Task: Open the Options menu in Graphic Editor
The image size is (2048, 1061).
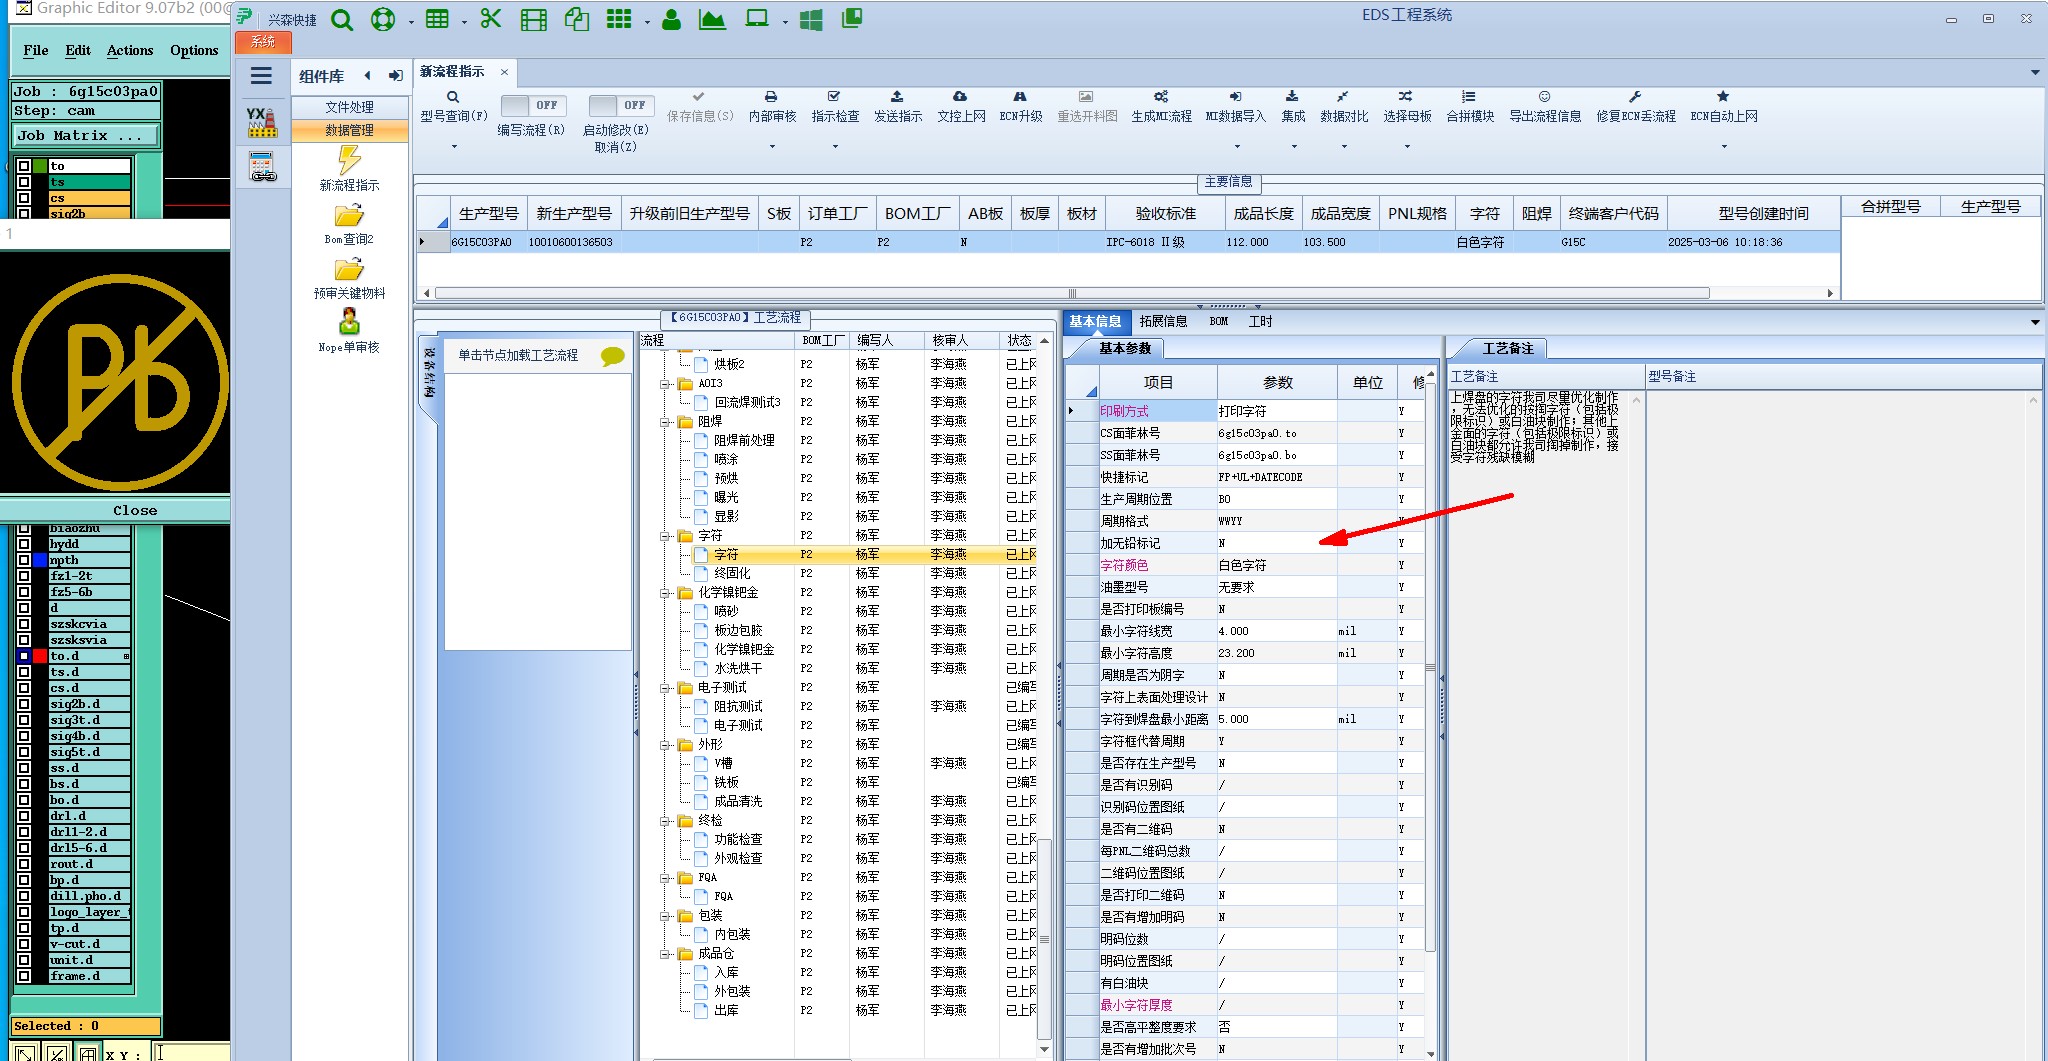Action: coord(194,50)
